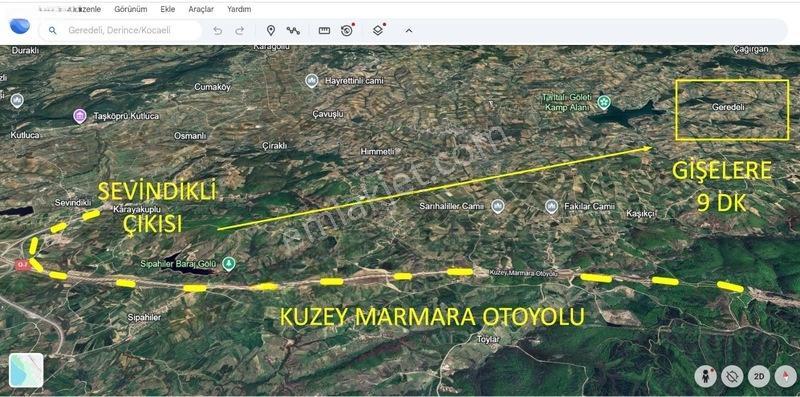800x397 pixels.
Task: Click the Kaşıkçı place label
Action: point(641,214)
